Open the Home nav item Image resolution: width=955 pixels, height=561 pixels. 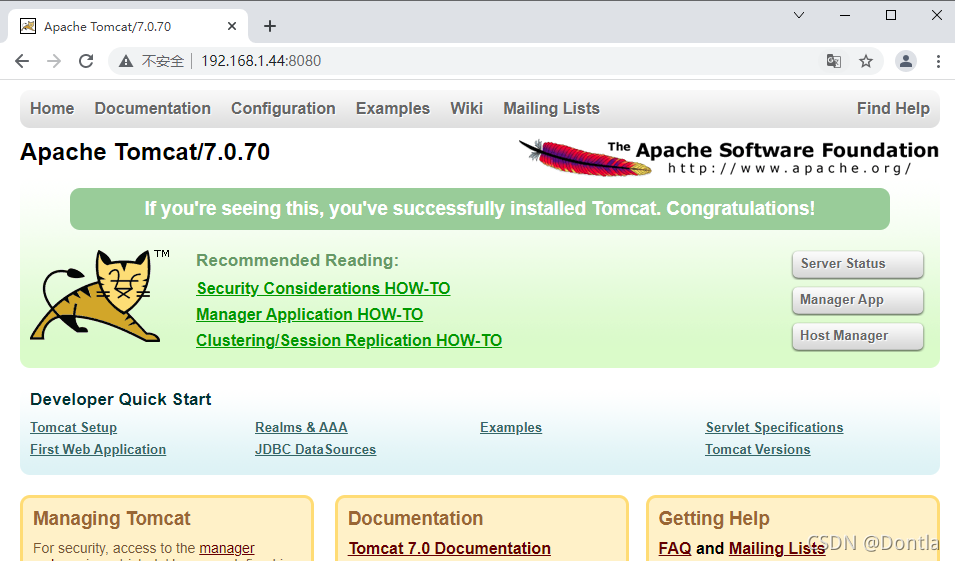click(52, 108)
